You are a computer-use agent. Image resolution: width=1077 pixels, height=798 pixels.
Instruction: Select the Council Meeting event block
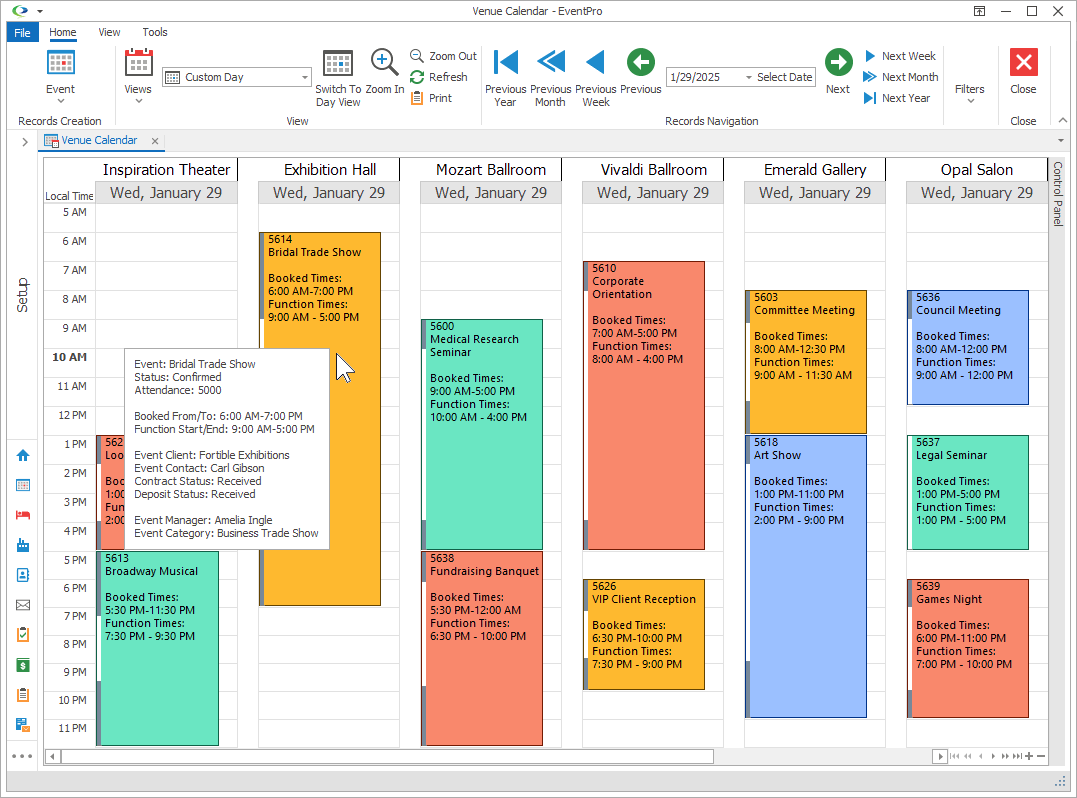point(968,347)
